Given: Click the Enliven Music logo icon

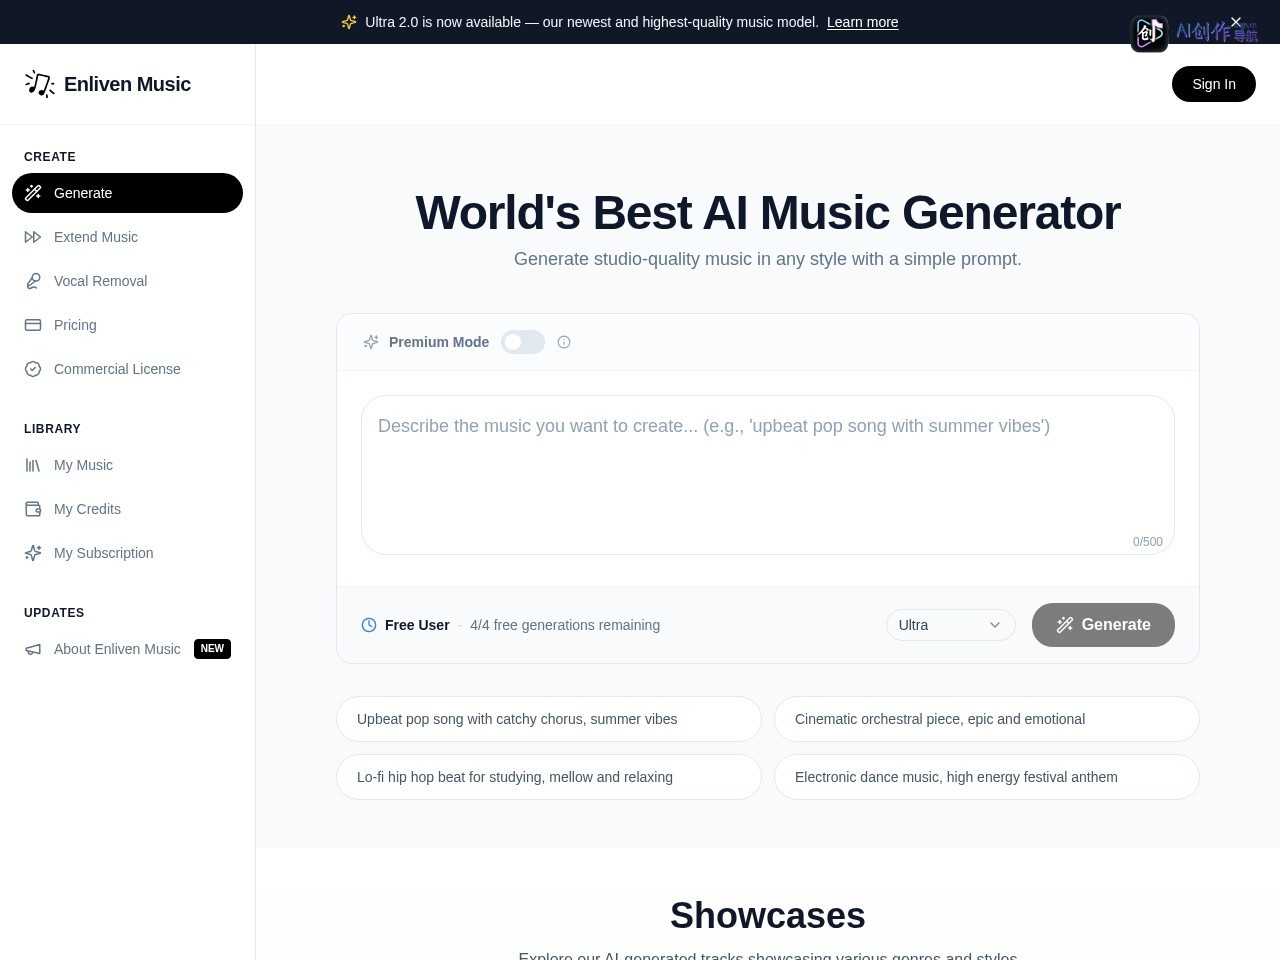Looking at the screenshot, I should [40, 84].
